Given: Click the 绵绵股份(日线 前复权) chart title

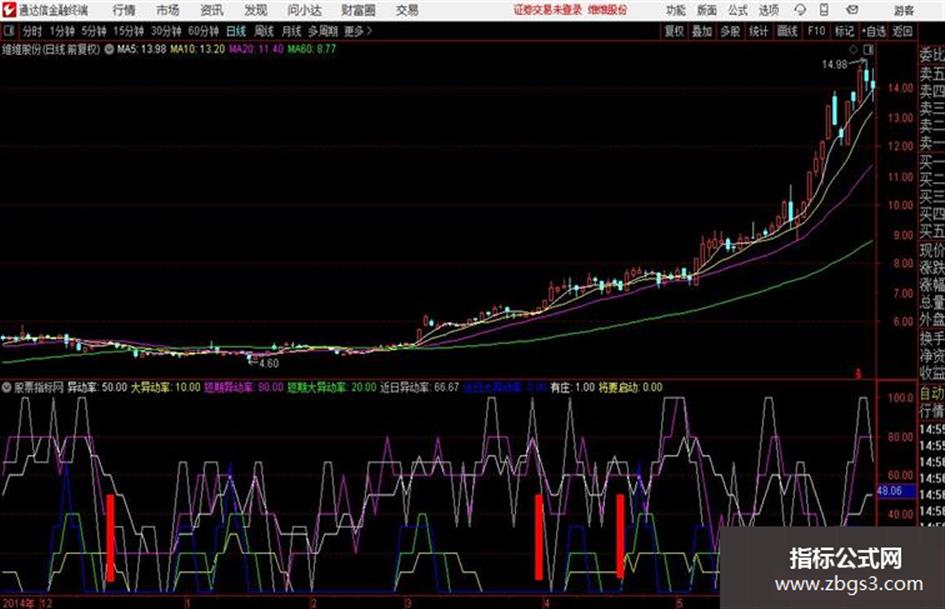Looking at the screenshot, I should (x=51, y=49).
